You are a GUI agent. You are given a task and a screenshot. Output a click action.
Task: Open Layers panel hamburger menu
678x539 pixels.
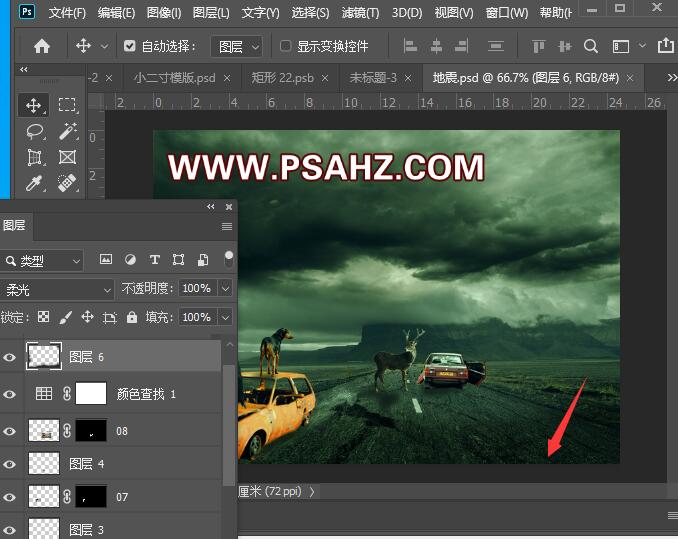[227, 226]
